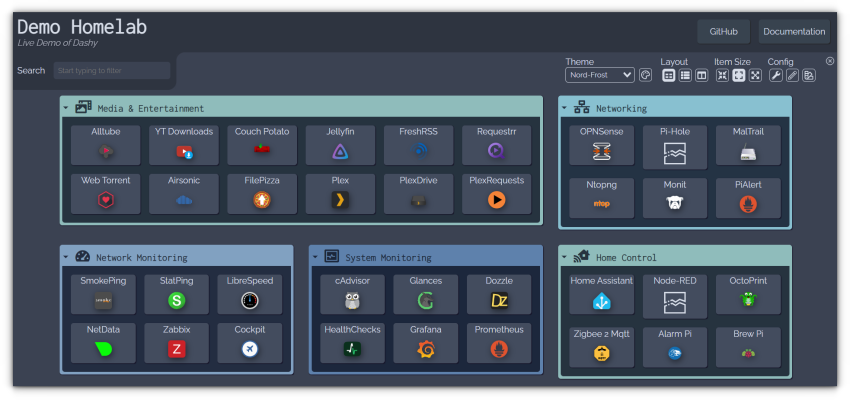The image size is (850, 400).
Task: Collapse the System Monitoring section
Action: click(315, 257)
